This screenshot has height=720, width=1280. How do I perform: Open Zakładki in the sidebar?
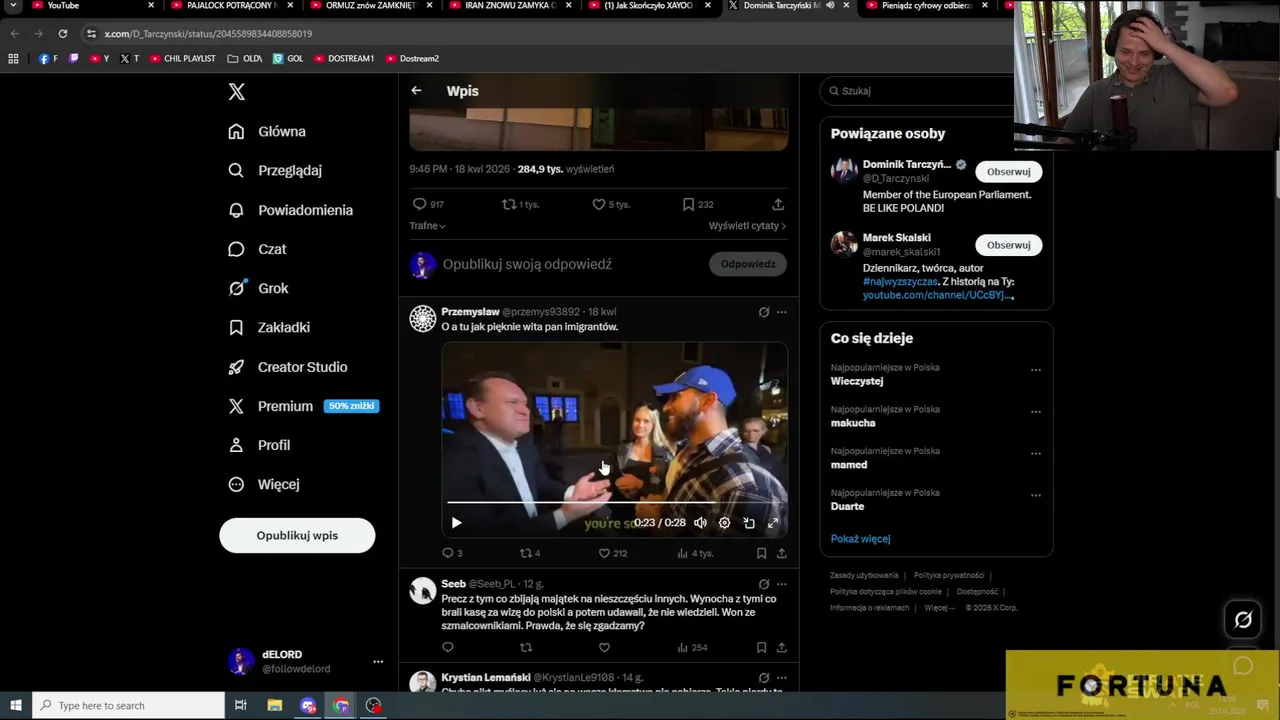click(x=269, y=327)
